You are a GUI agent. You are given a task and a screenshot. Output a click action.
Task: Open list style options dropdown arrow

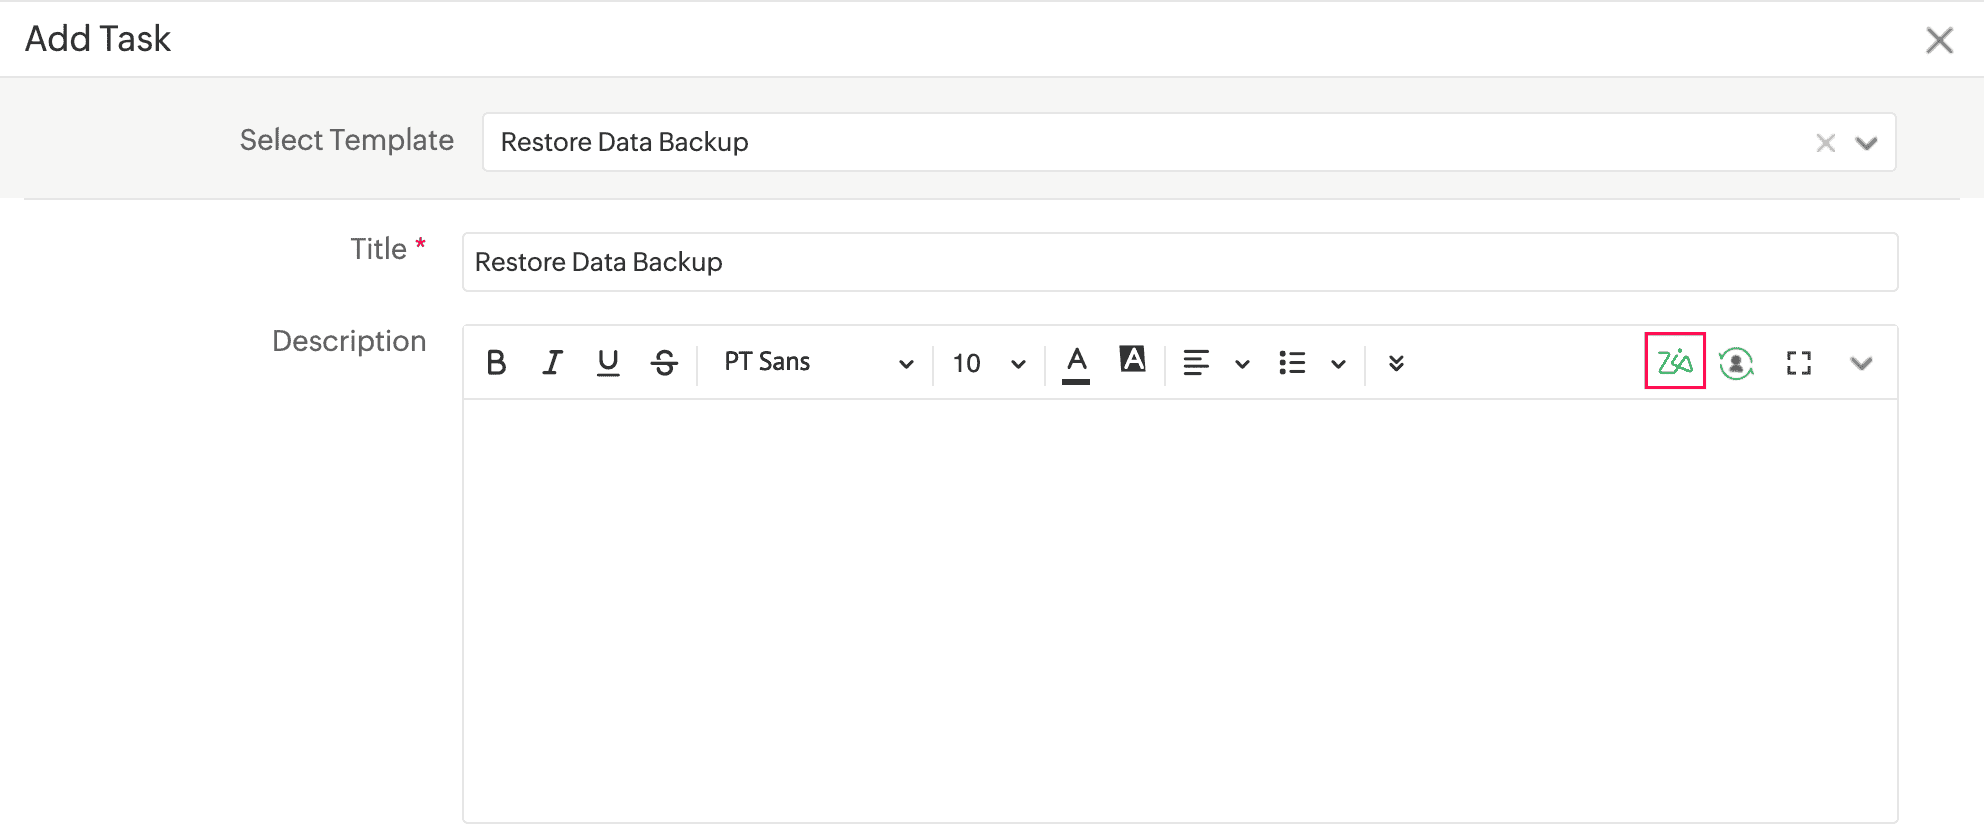1338,364
